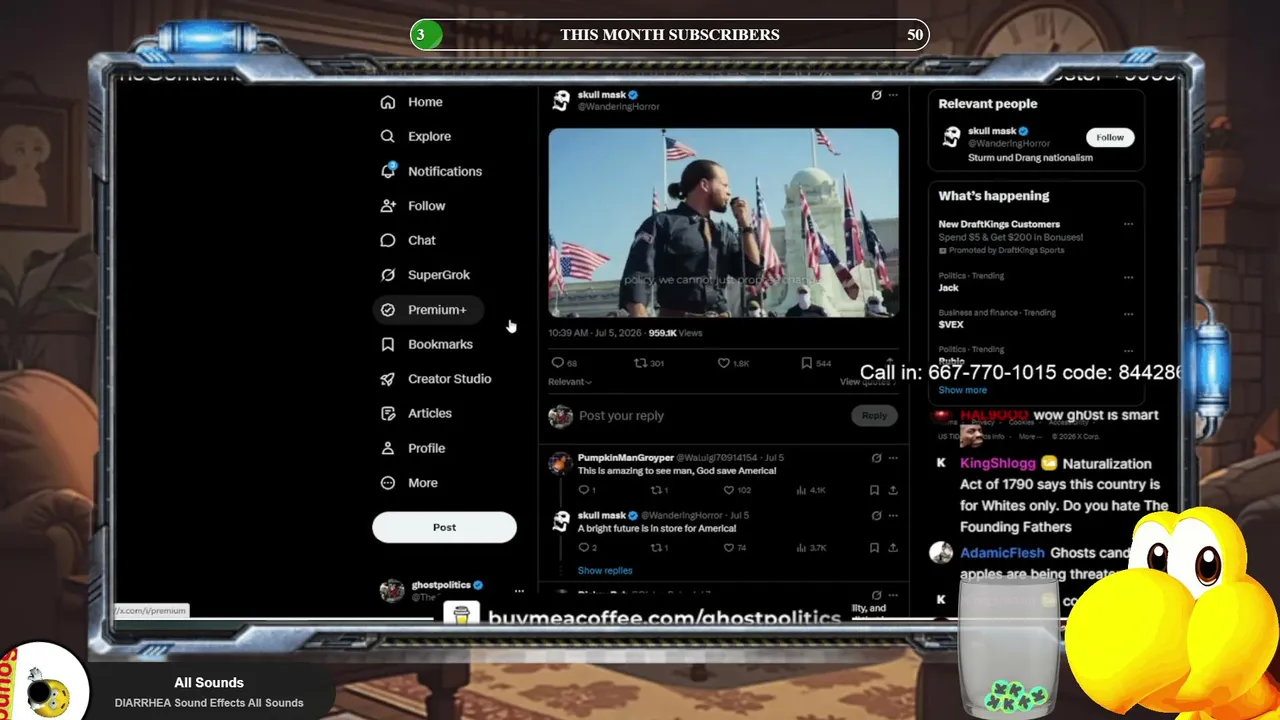The height and width of the screenshot is (720, 1280).
Task: Open PumpkinManGroyper's profile avatar
Action: click(560, 463)
